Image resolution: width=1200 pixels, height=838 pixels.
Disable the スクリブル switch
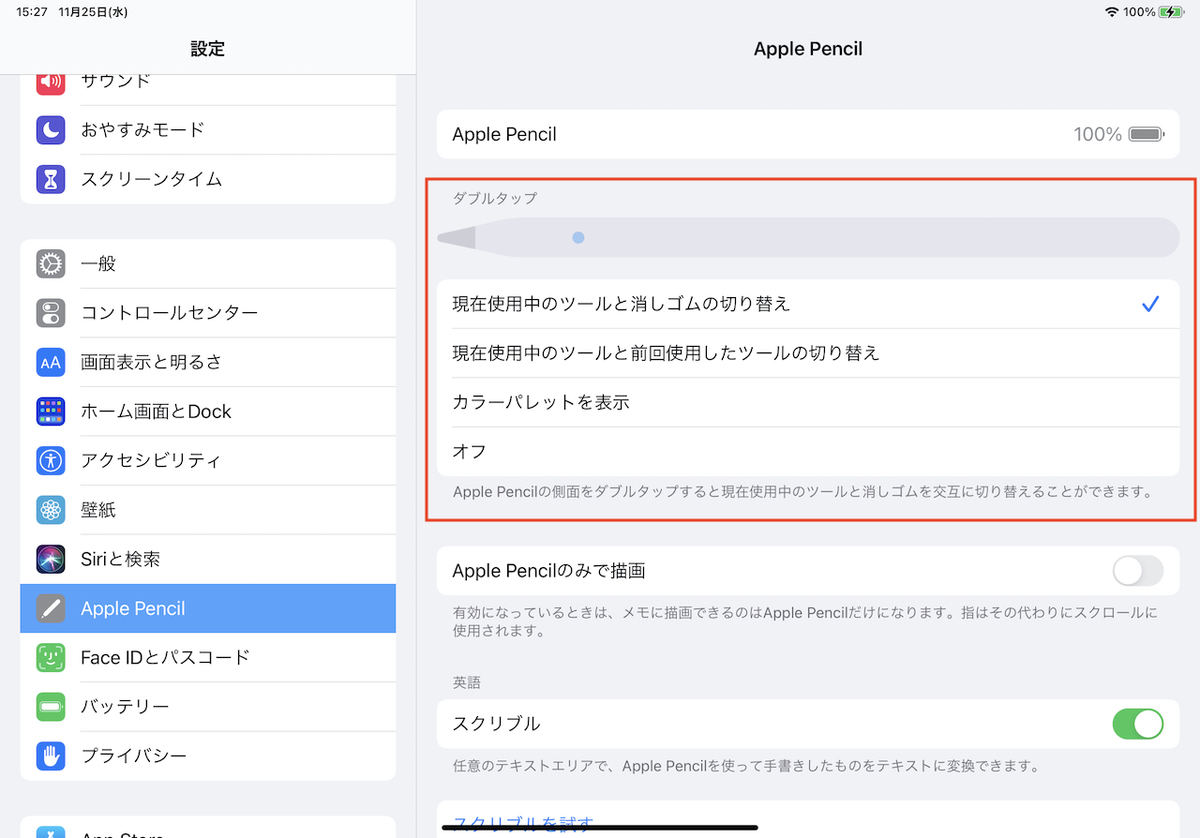(1138, 723)
